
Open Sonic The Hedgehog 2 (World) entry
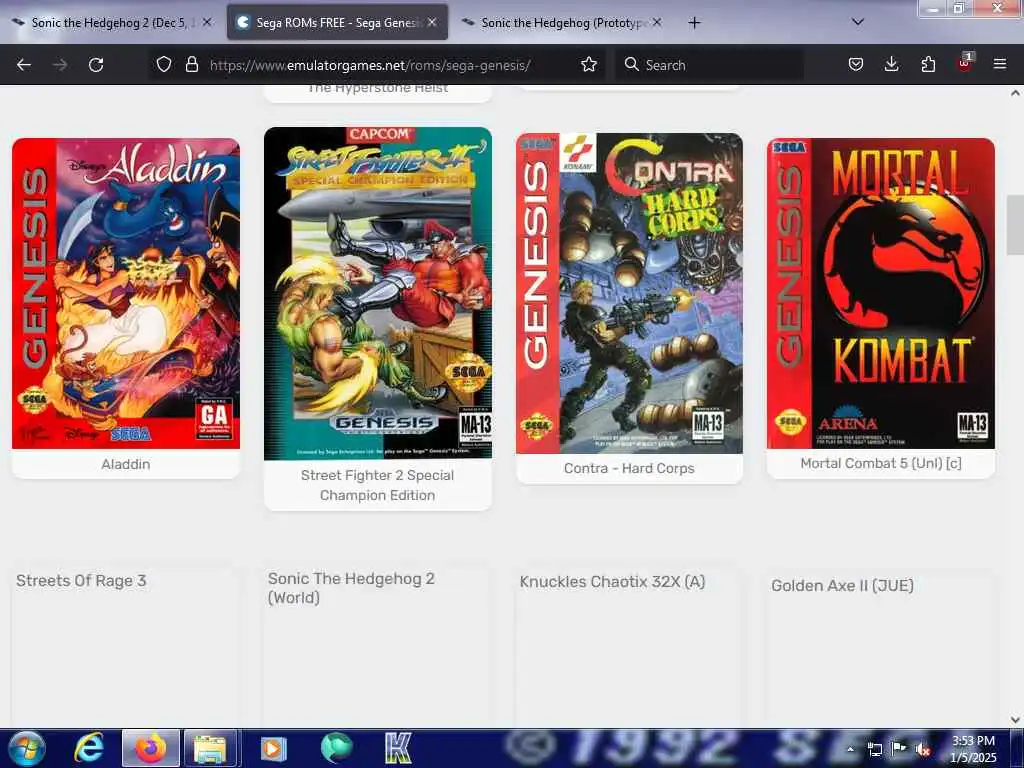pyautogui.click(x=351, y=588)
